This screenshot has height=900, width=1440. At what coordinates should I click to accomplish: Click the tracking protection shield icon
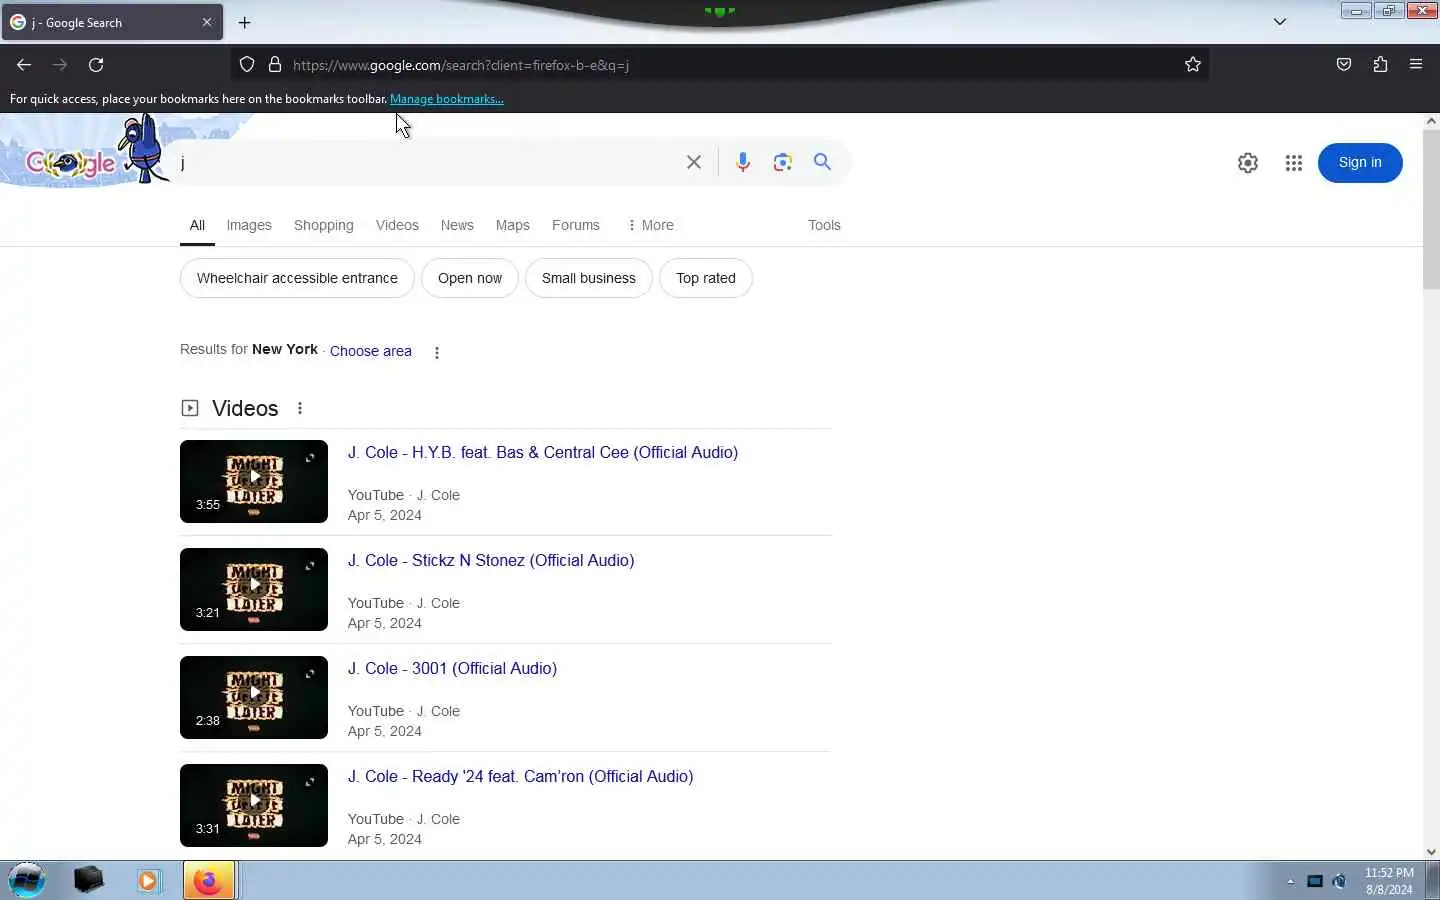(247, 65)
